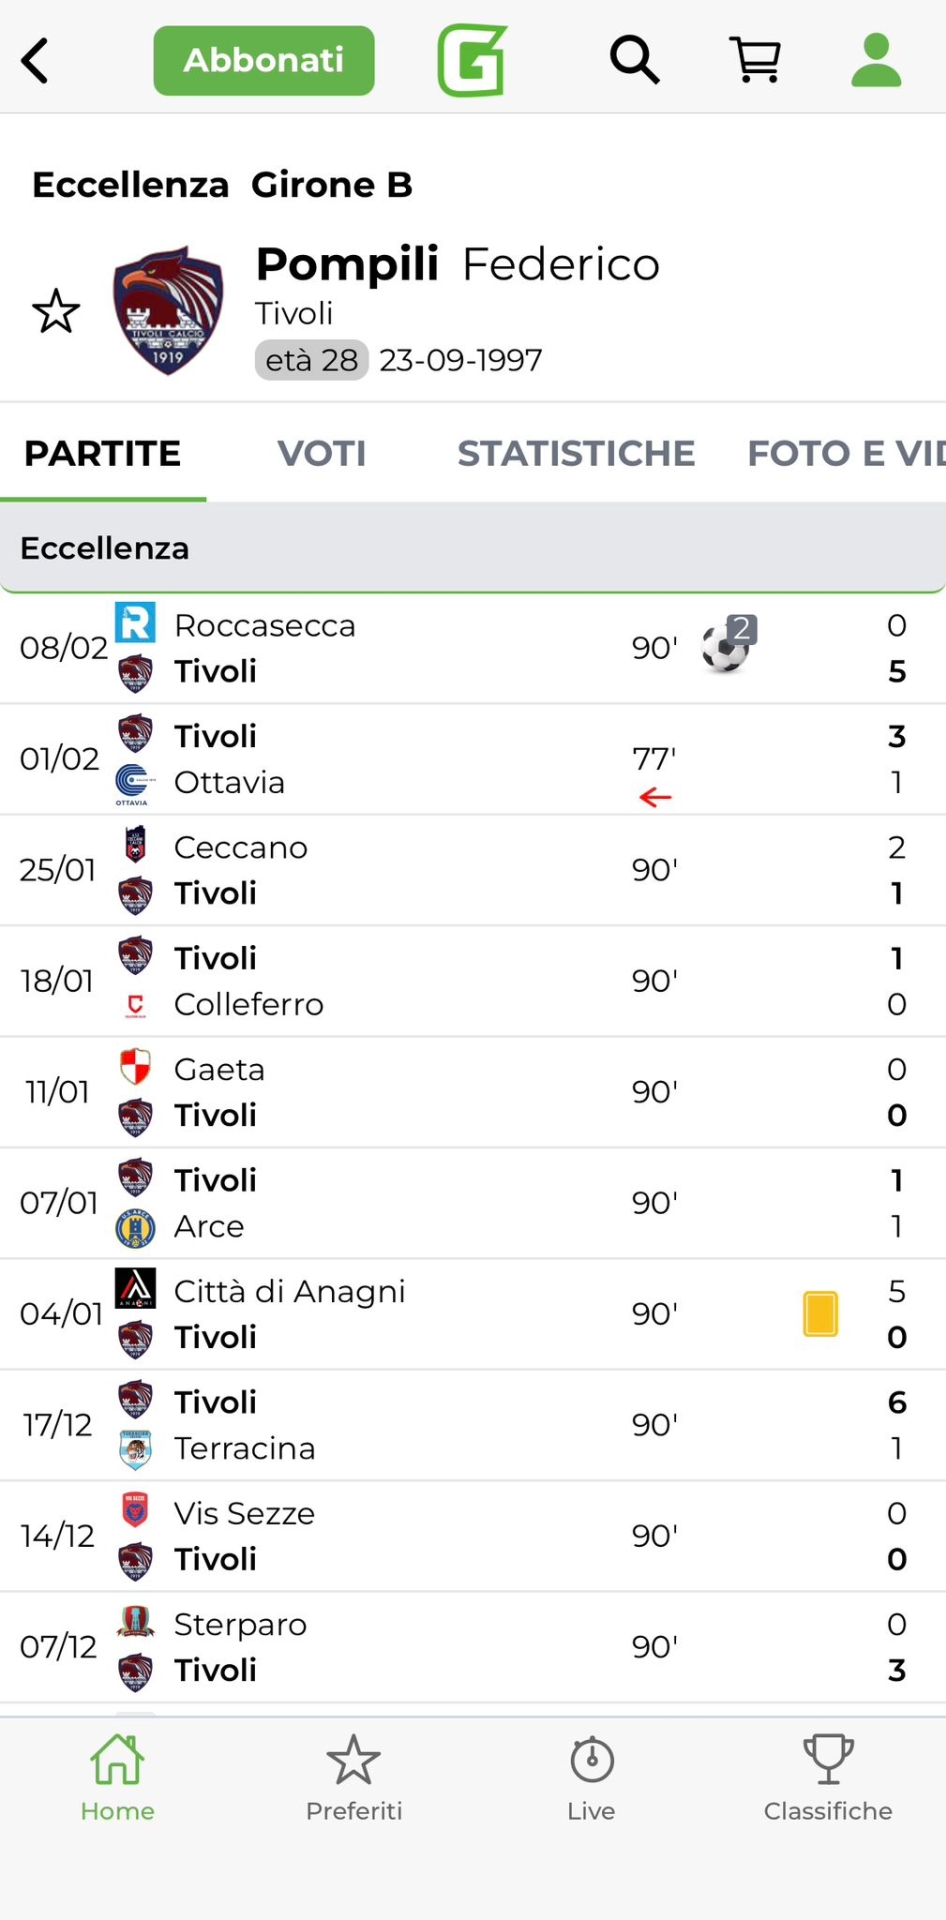Tap the back arrow icon
This screenshot has height=1920, width=946.
pos(36,61)
